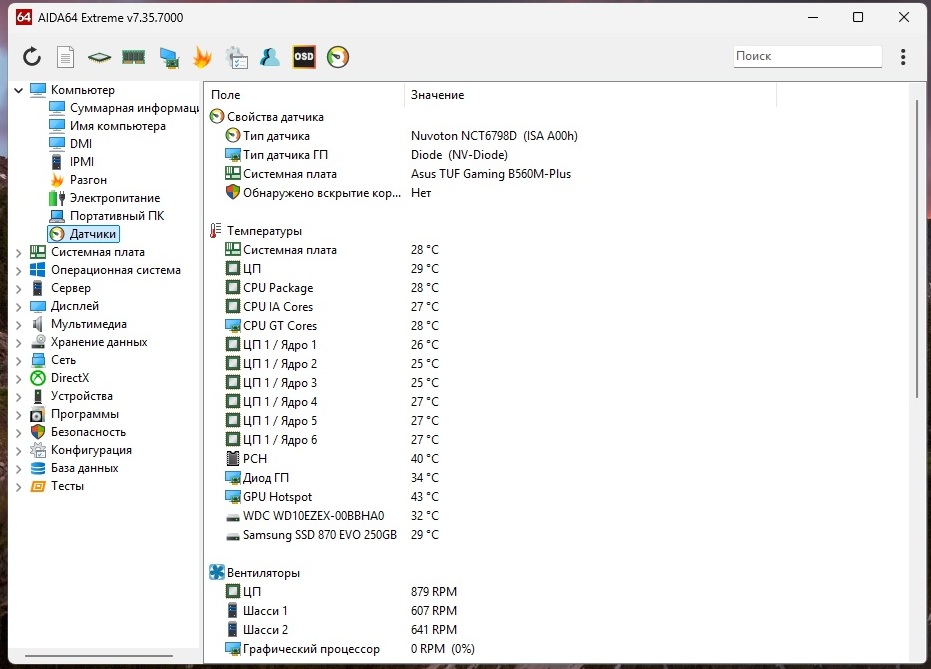
Task: Click the user profile toolbar icon
Action: coord(270,57)
